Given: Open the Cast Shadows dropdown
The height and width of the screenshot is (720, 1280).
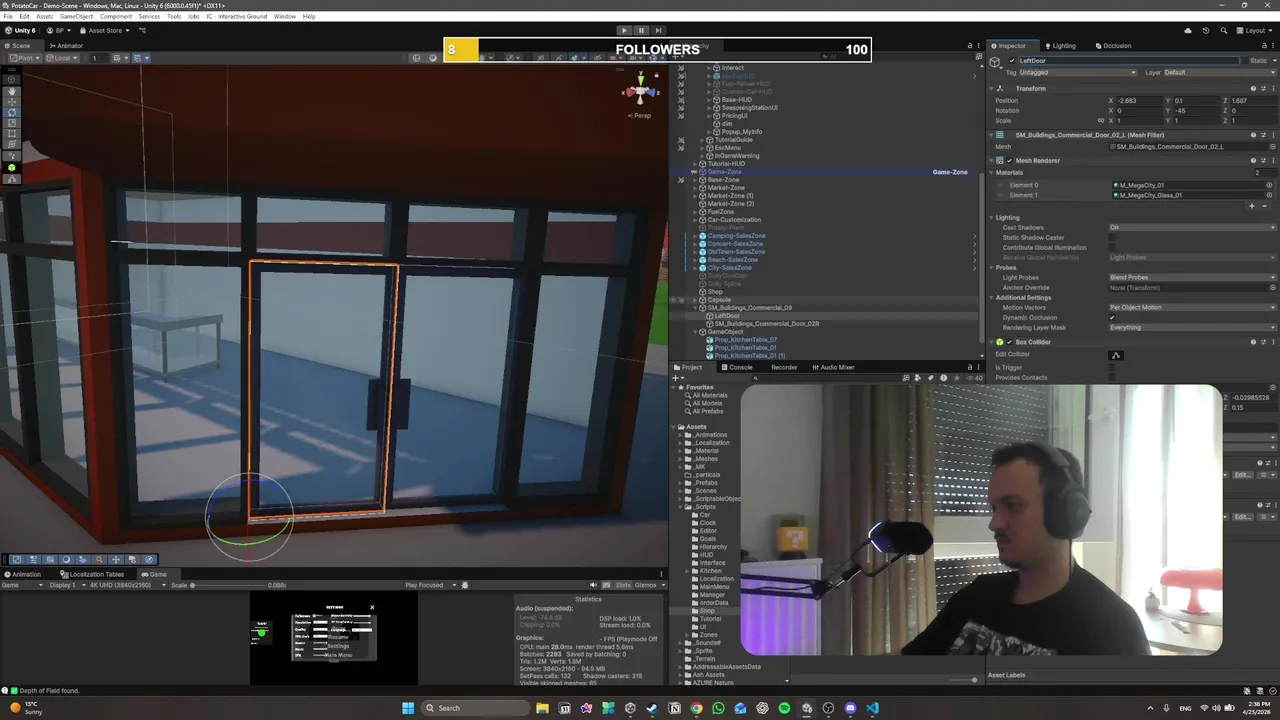Looking at the screenshot, I should [1192, 228].
